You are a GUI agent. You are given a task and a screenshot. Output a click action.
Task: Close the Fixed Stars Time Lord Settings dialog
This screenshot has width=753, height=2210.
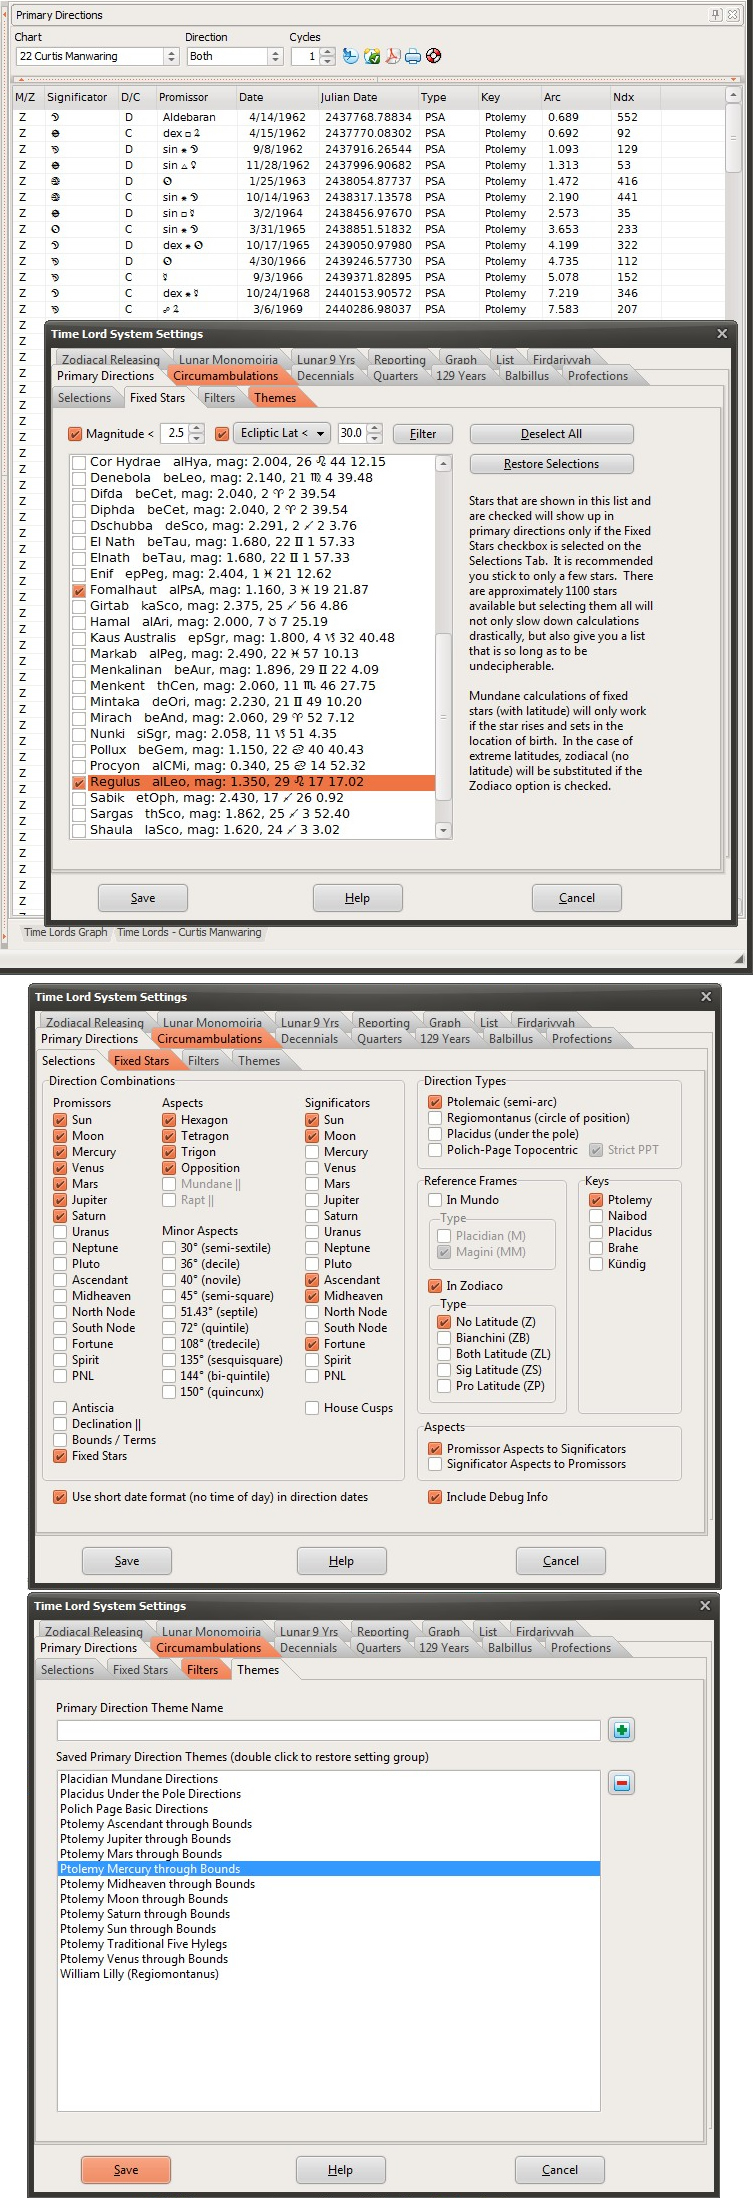point(723,334)
